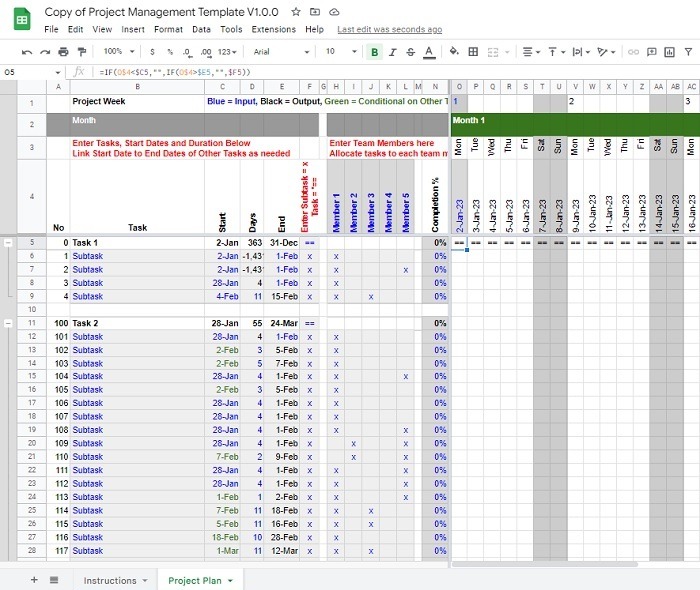700x590 pixels.
Task: Click the document title text
Action: [x=161, y=12]
